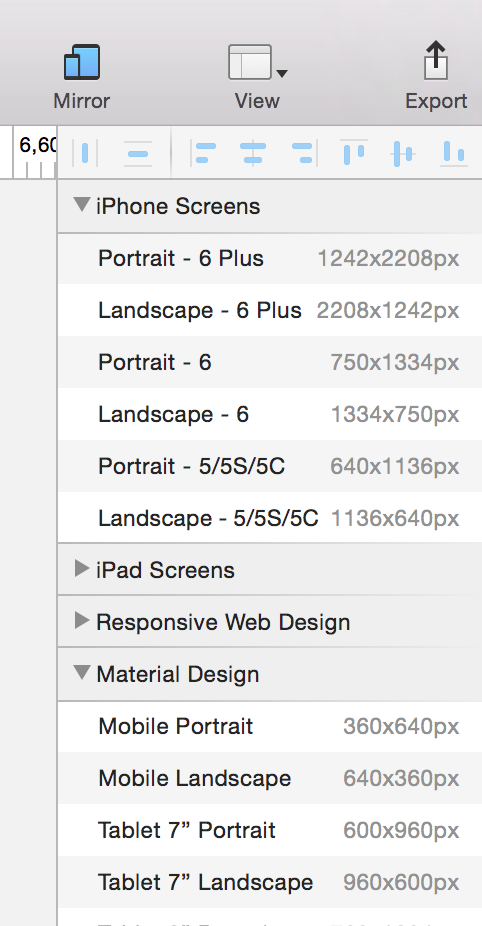482x926 pixels.
Task: Distribute objects horizontally
Action: pos(84,154)
